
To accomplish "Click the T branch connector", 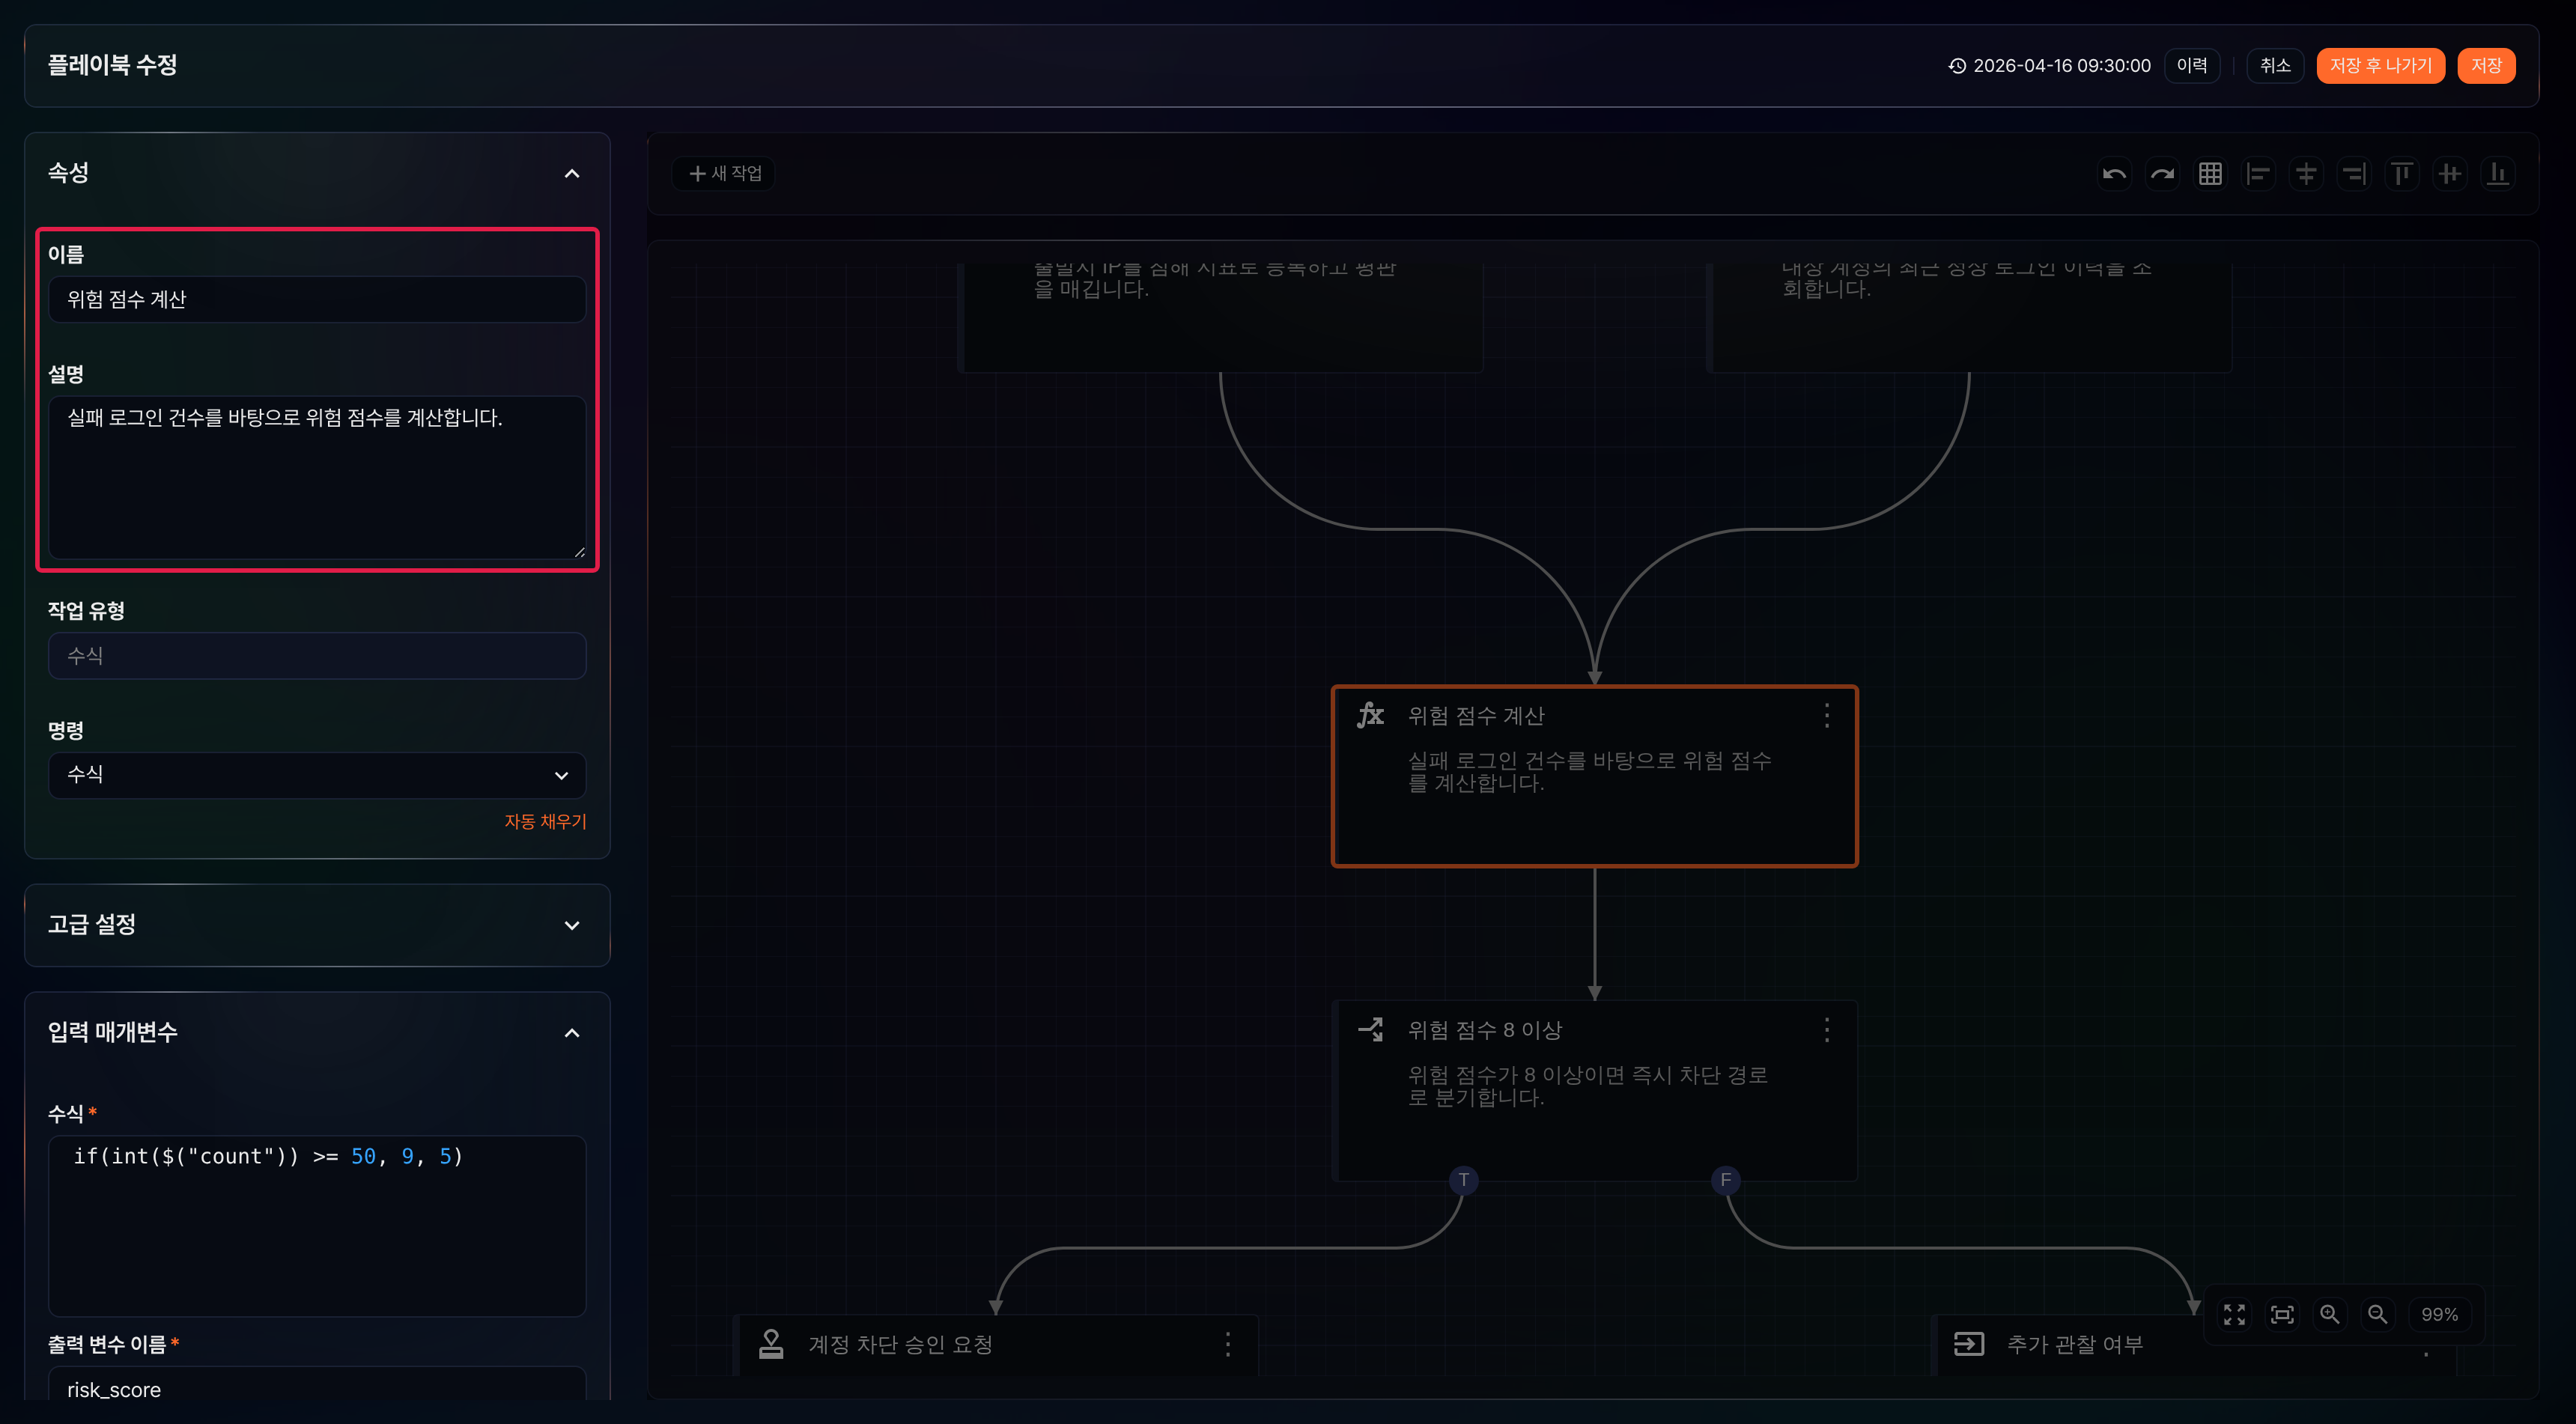I will pyautogui.click(x=1463, y=1180).
